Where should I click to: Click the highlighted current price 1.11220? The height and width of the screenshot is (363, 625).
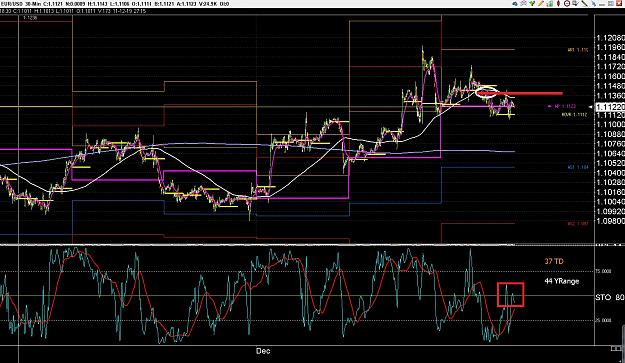pyautogui.click(x=609, y=107)
